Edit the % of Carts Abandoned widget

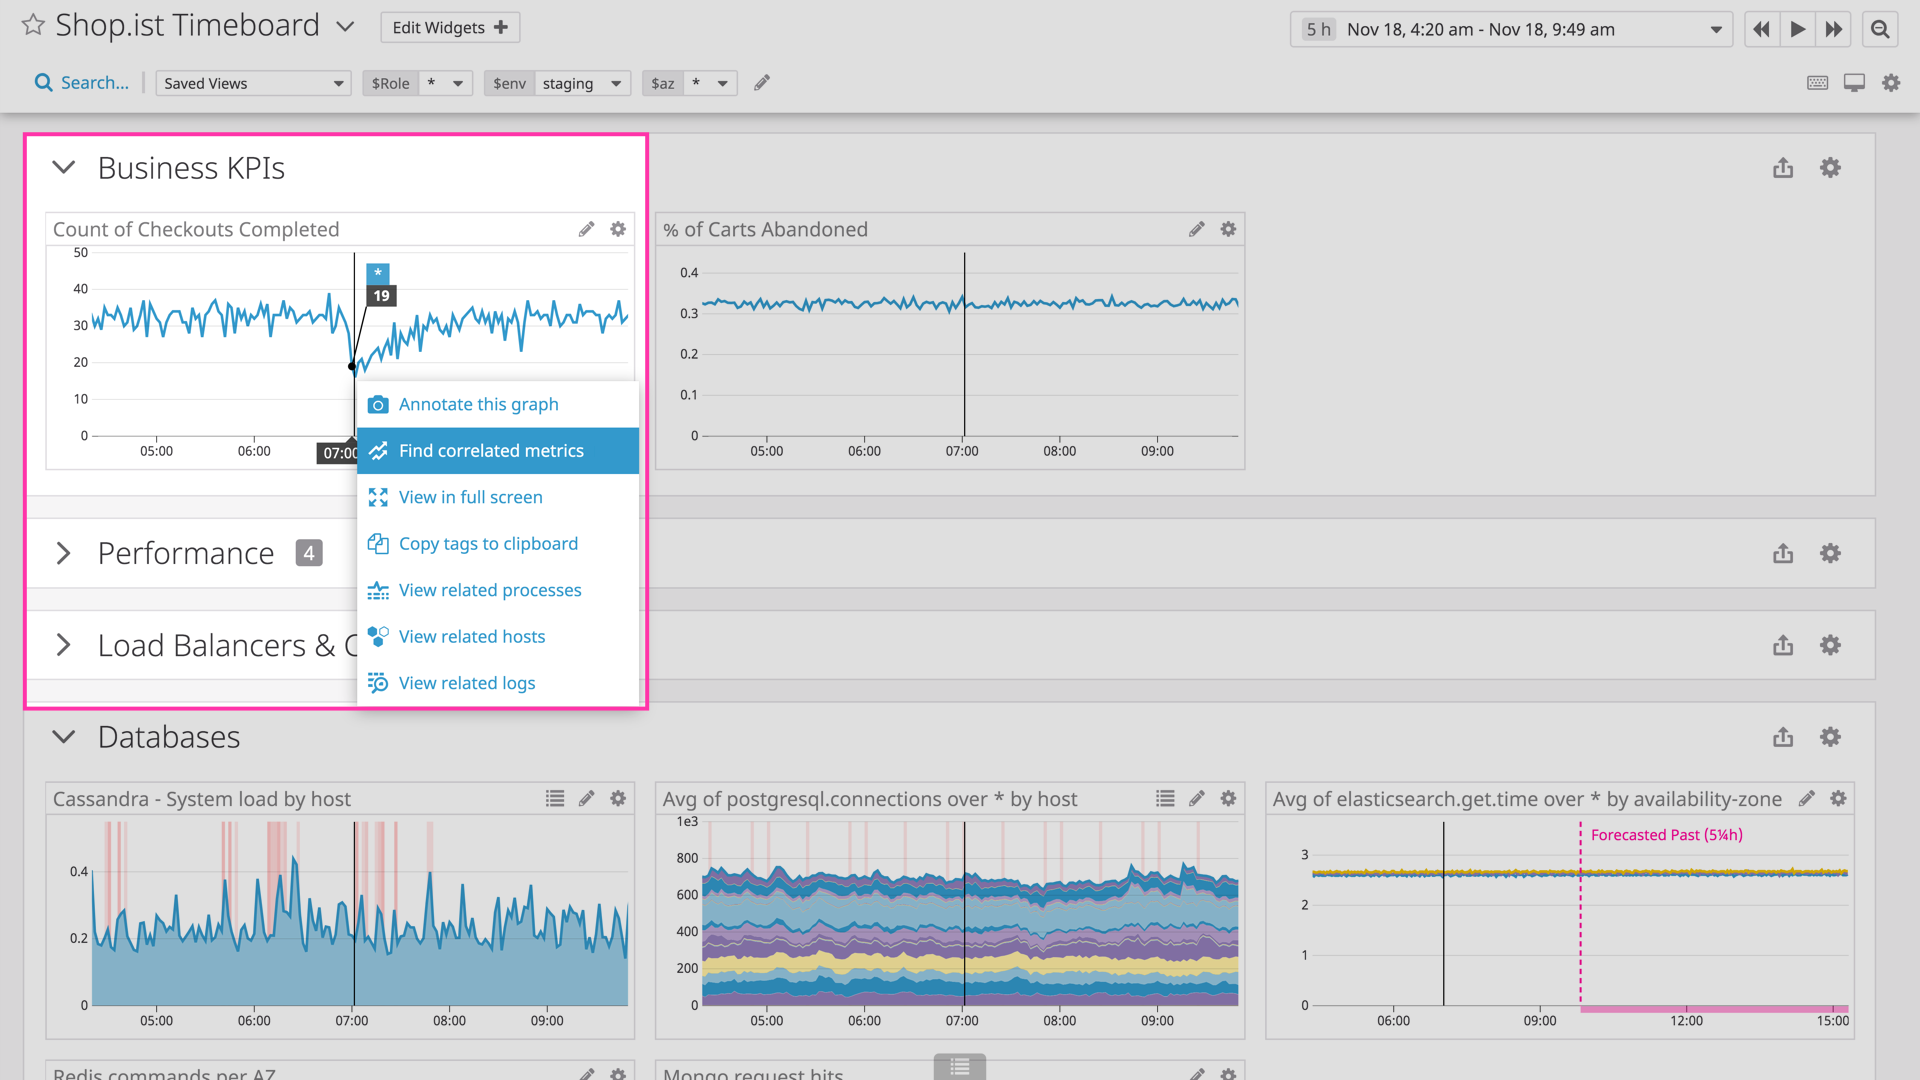point(1196,229)
